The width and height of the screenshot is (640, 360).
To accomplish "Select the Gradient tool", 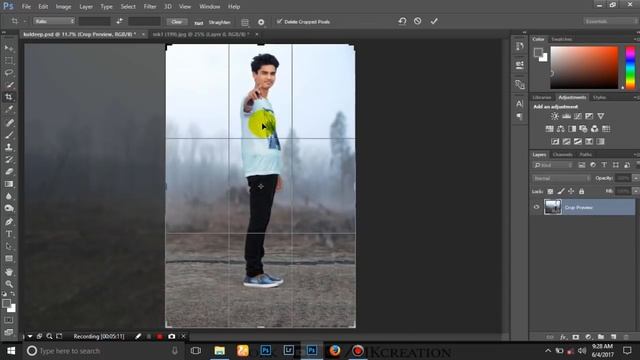I will click(9, 184).
